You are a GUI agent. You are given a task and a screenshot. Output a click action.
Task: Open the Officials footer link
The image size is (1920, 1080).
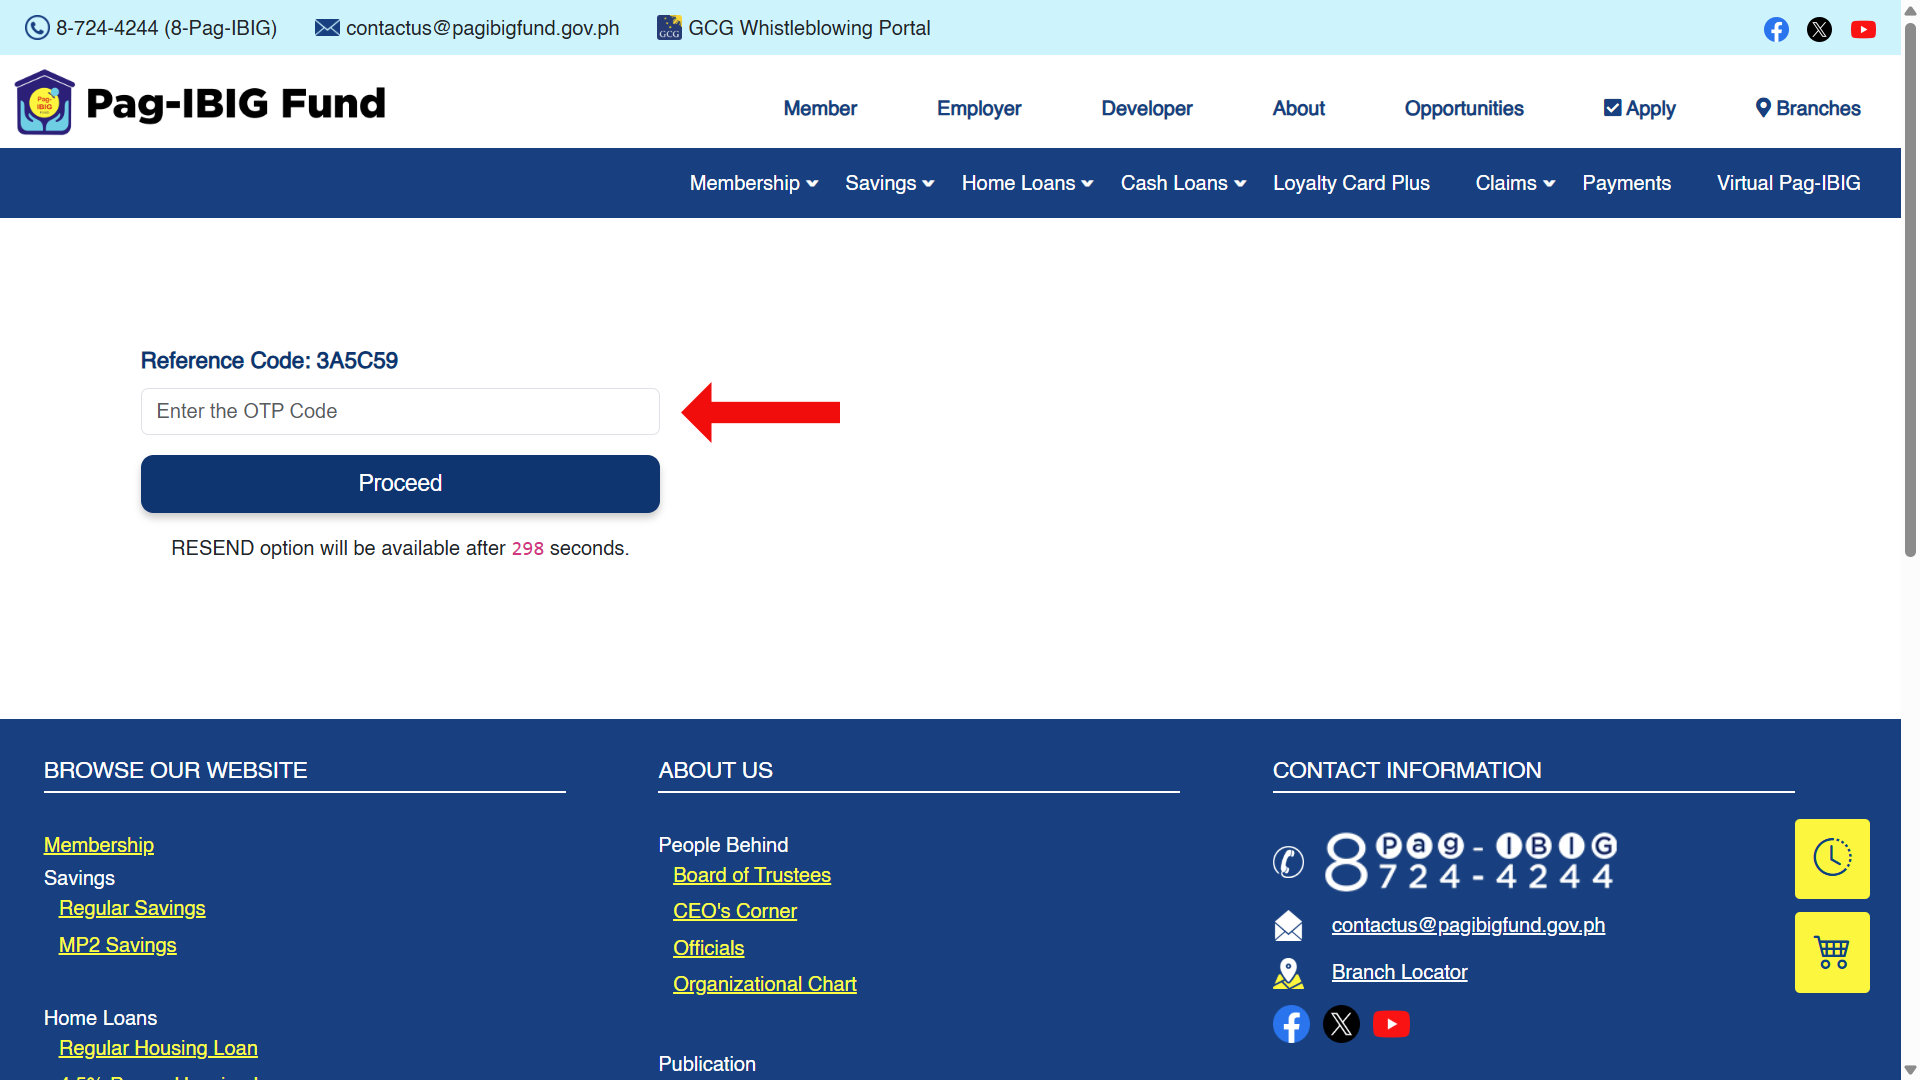[x=709, y=948]
